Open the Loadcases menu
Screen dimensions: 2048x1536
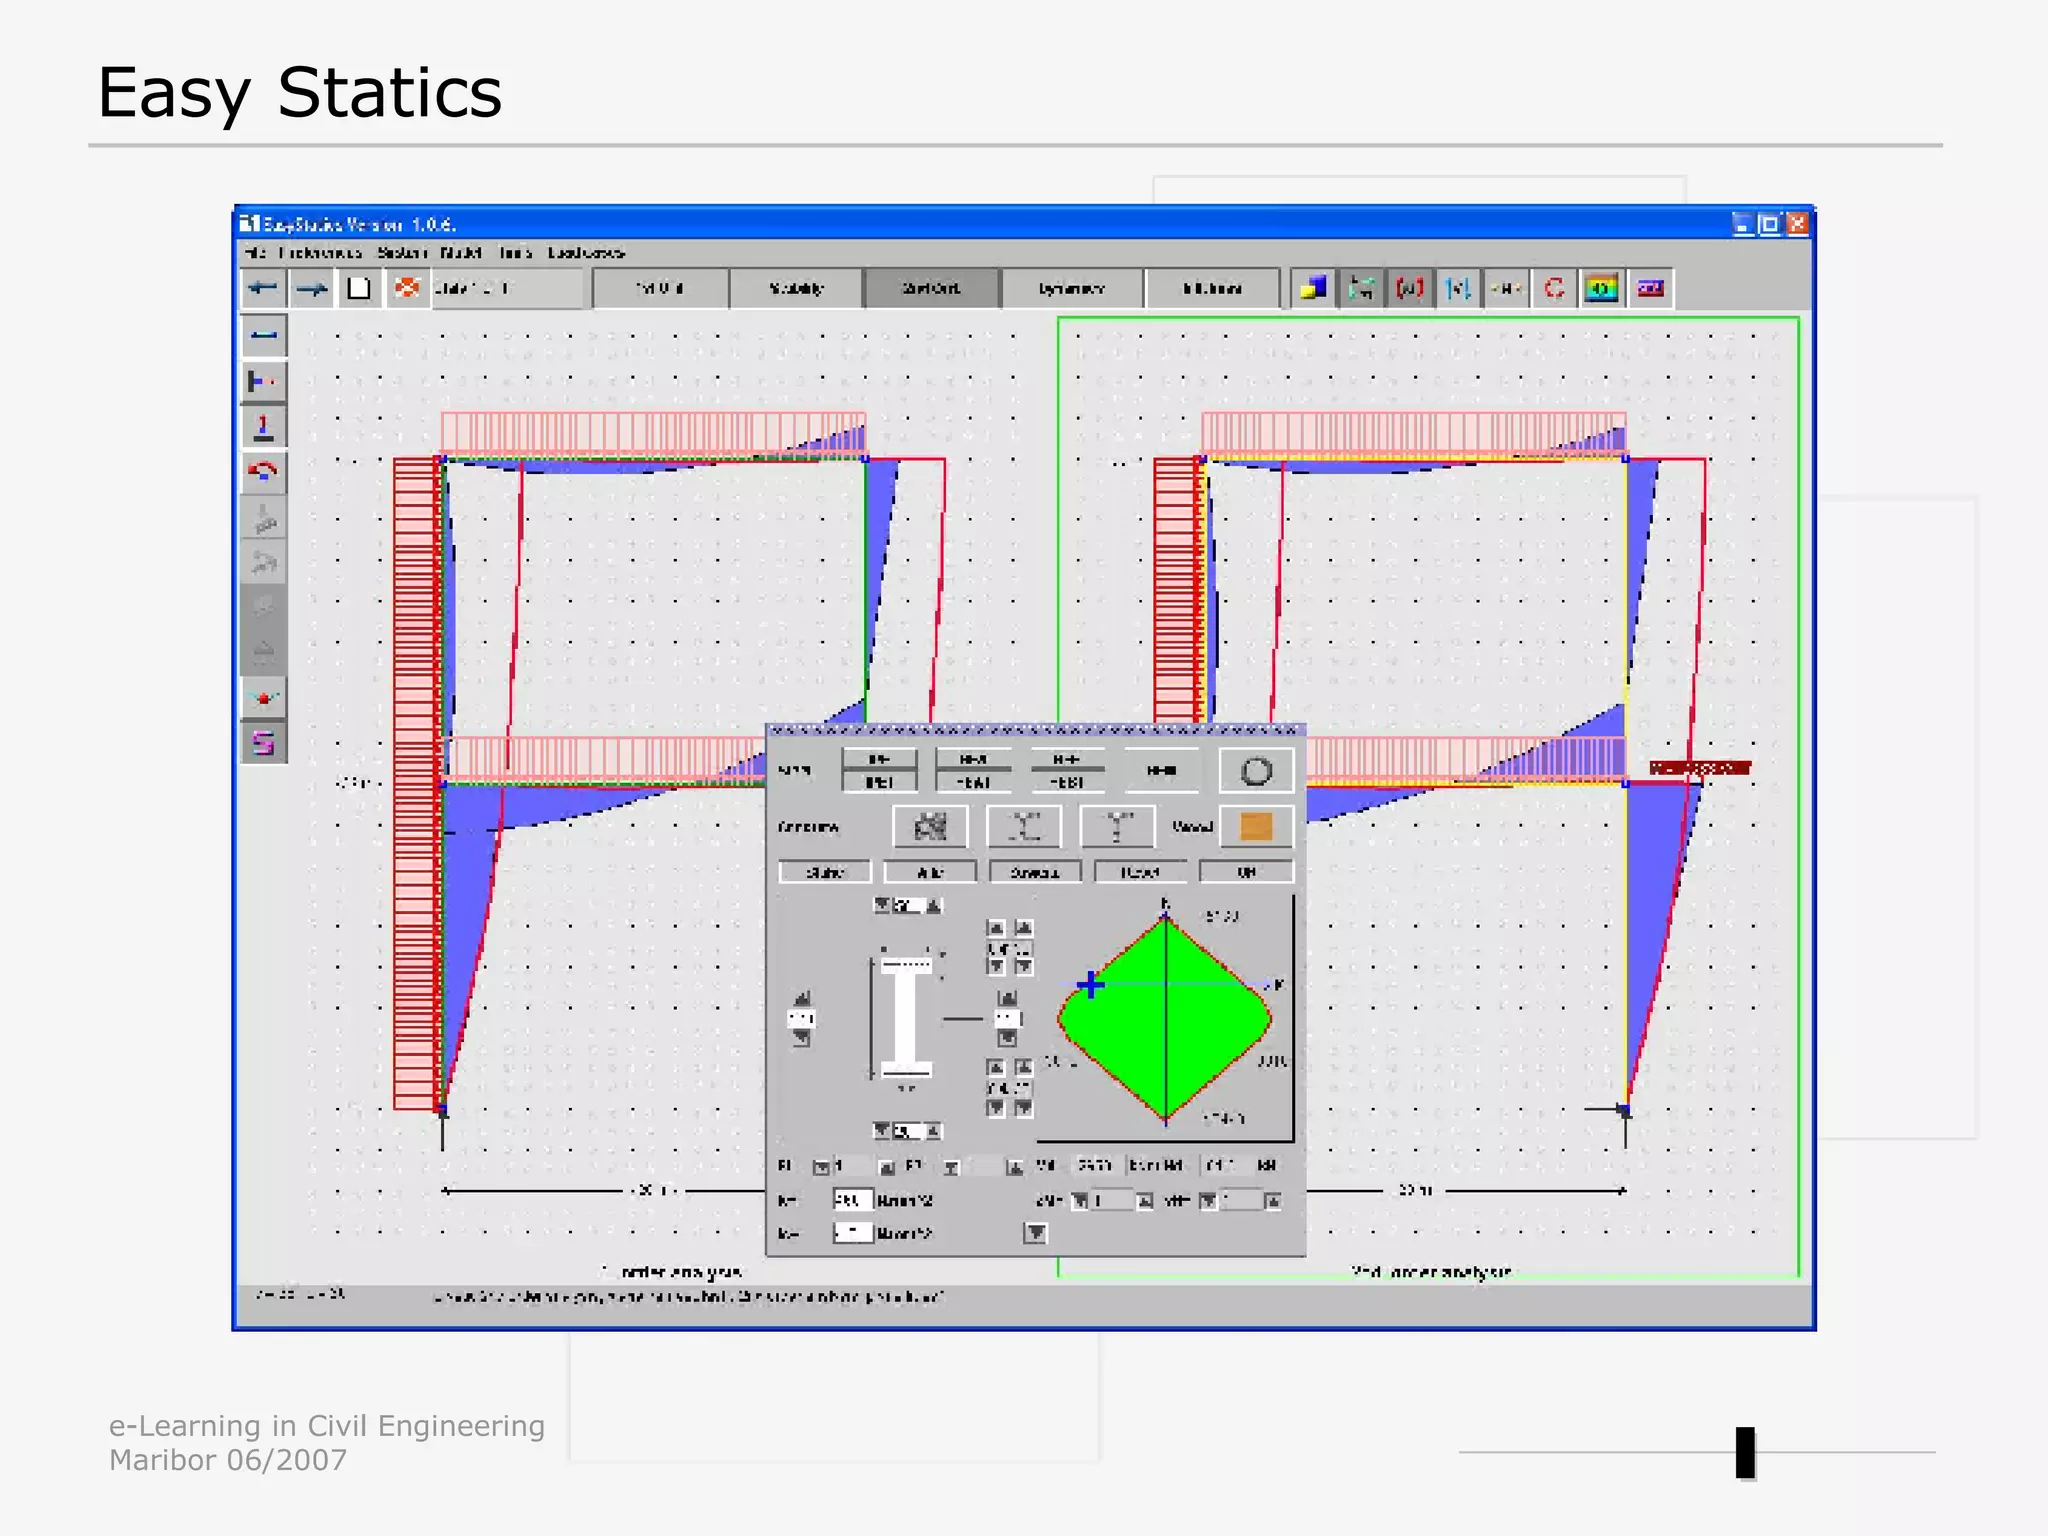586,252
